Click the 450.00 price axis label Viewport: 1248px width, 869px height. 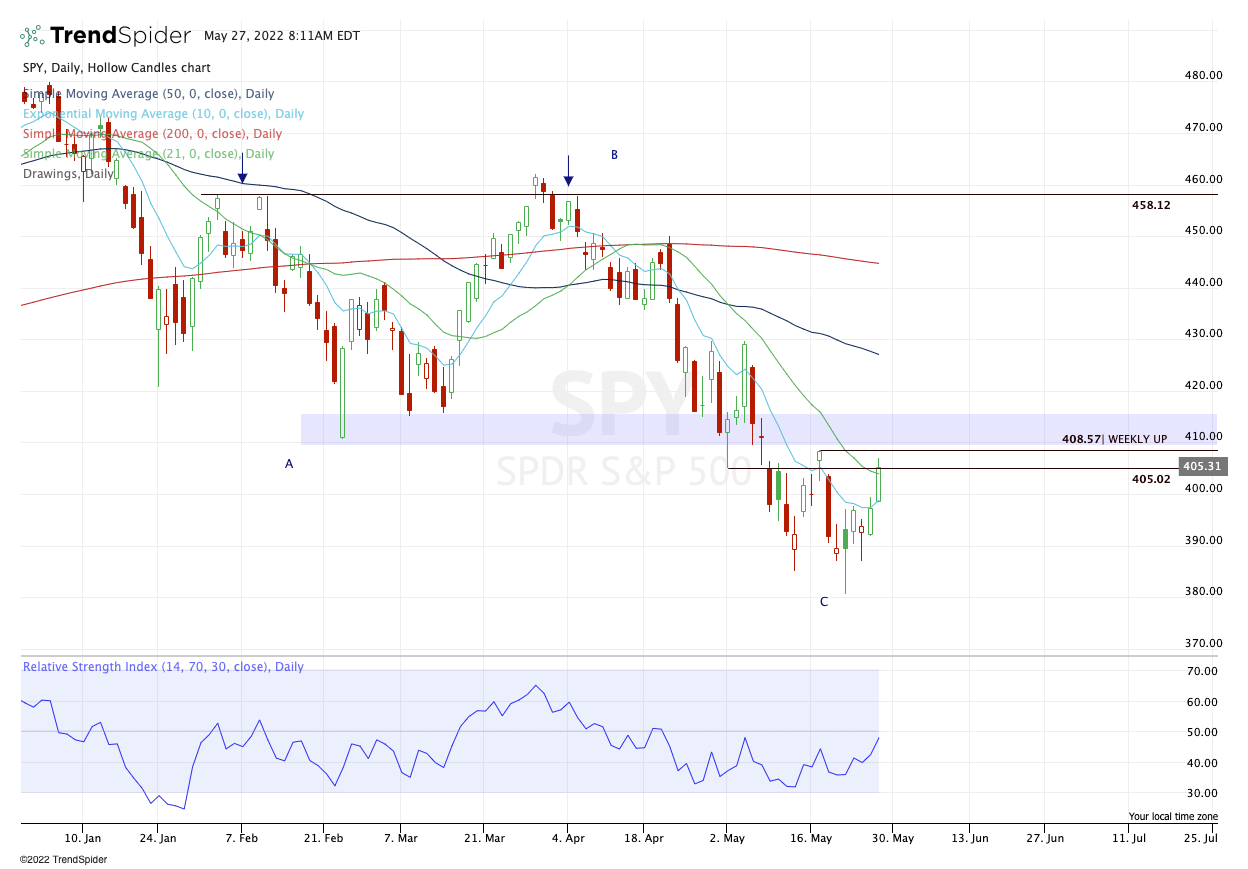1203,230
